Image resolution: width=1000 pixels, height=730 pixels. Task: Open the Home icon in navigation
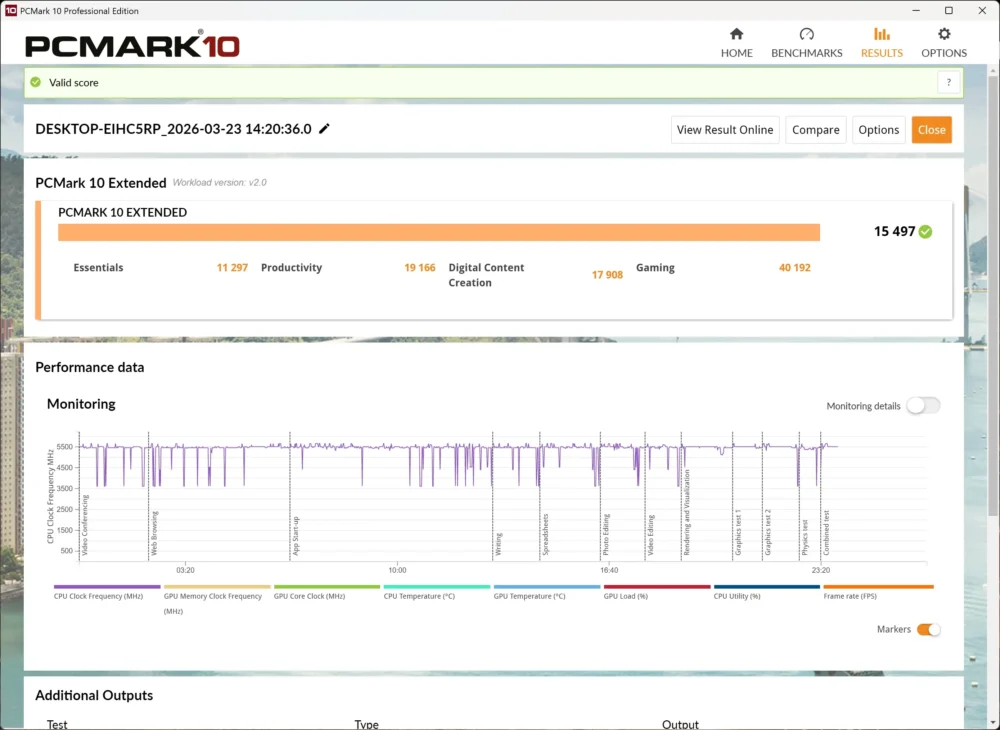[737, 34]
